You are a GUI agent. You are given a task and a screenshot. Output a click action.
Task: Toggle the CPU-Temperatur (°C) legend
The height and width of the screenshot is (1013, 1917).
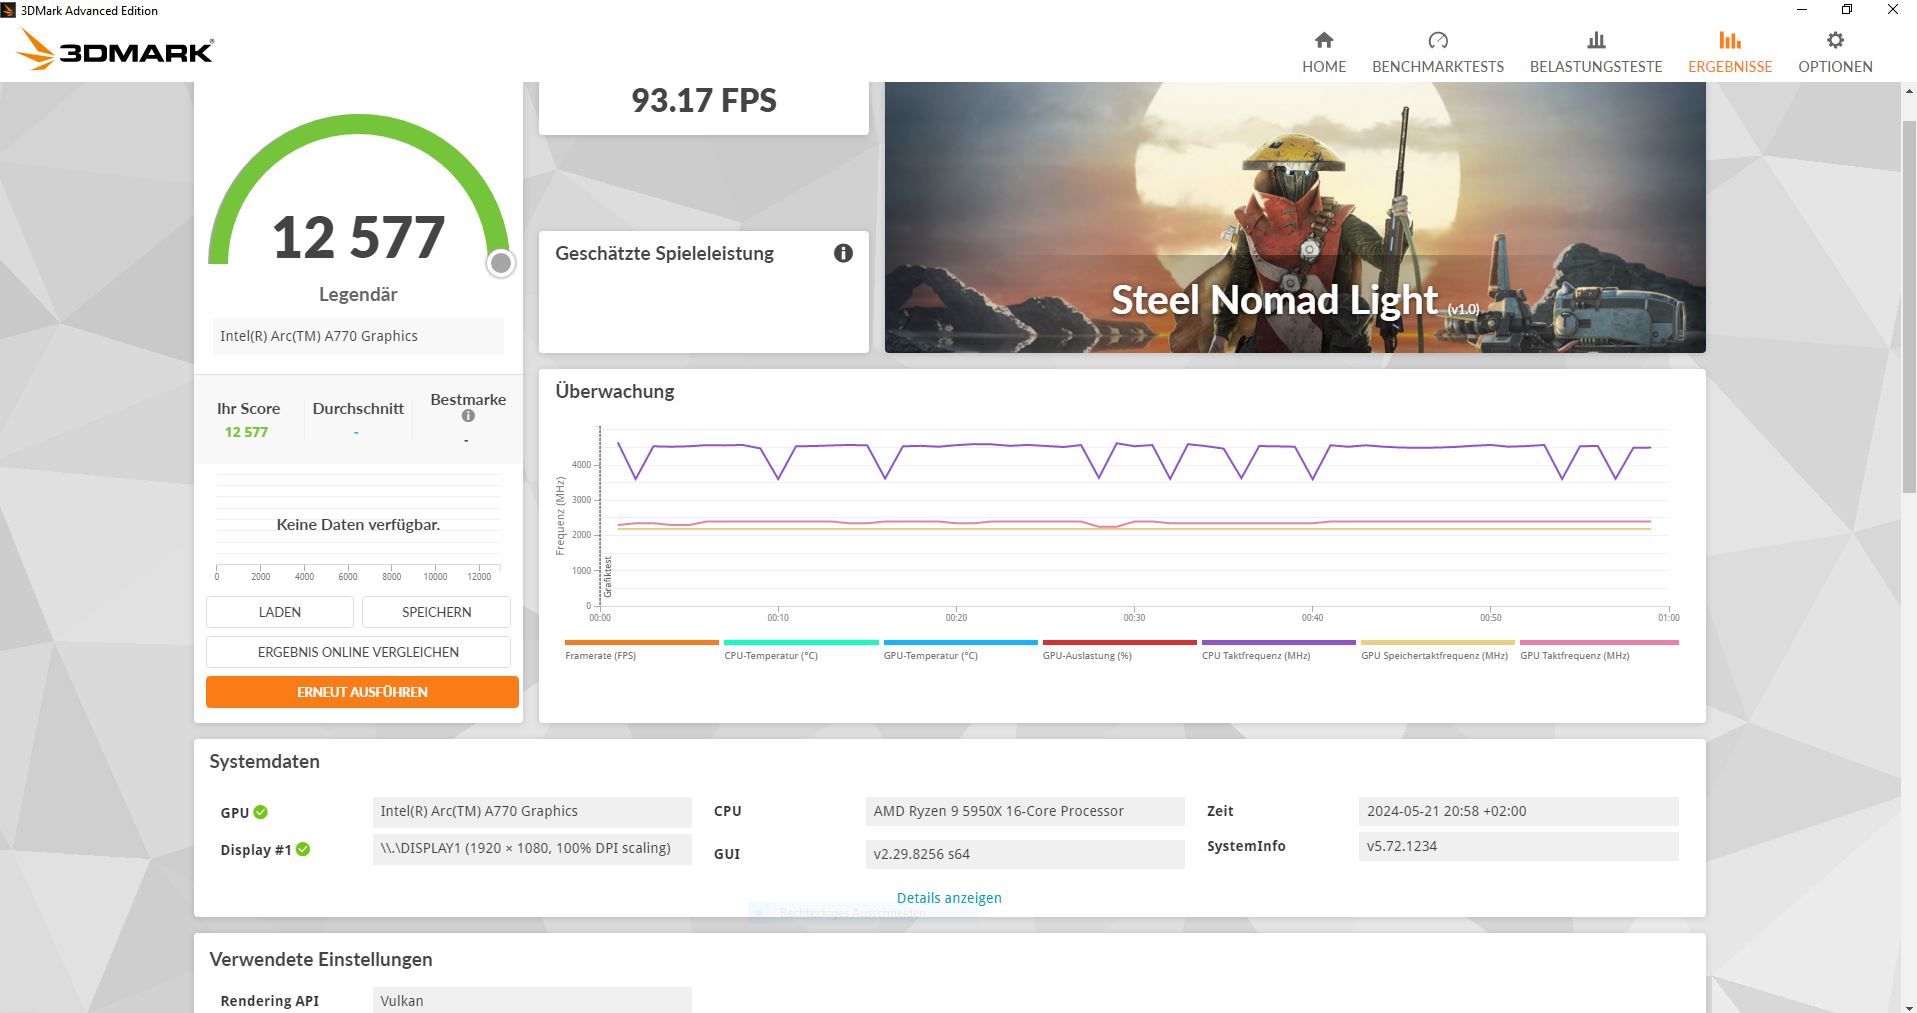801,649
